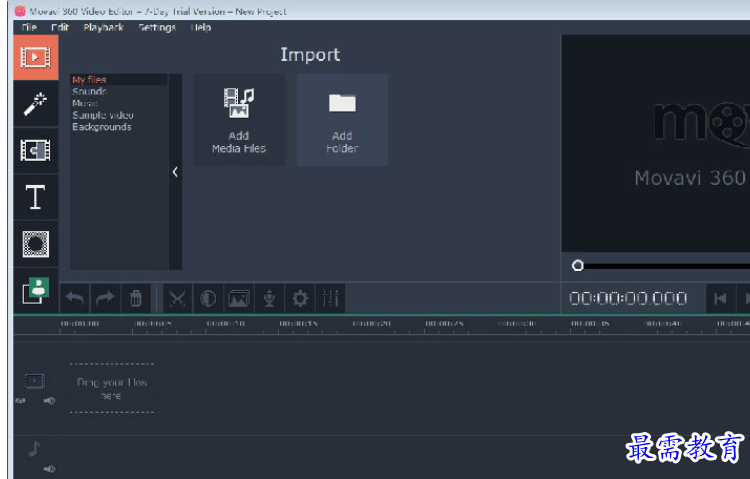This screenshot has height=479, width=750.
Task: Toggle video track visibility eye icon
Action: pyautogui.click(x=21, y=401)
